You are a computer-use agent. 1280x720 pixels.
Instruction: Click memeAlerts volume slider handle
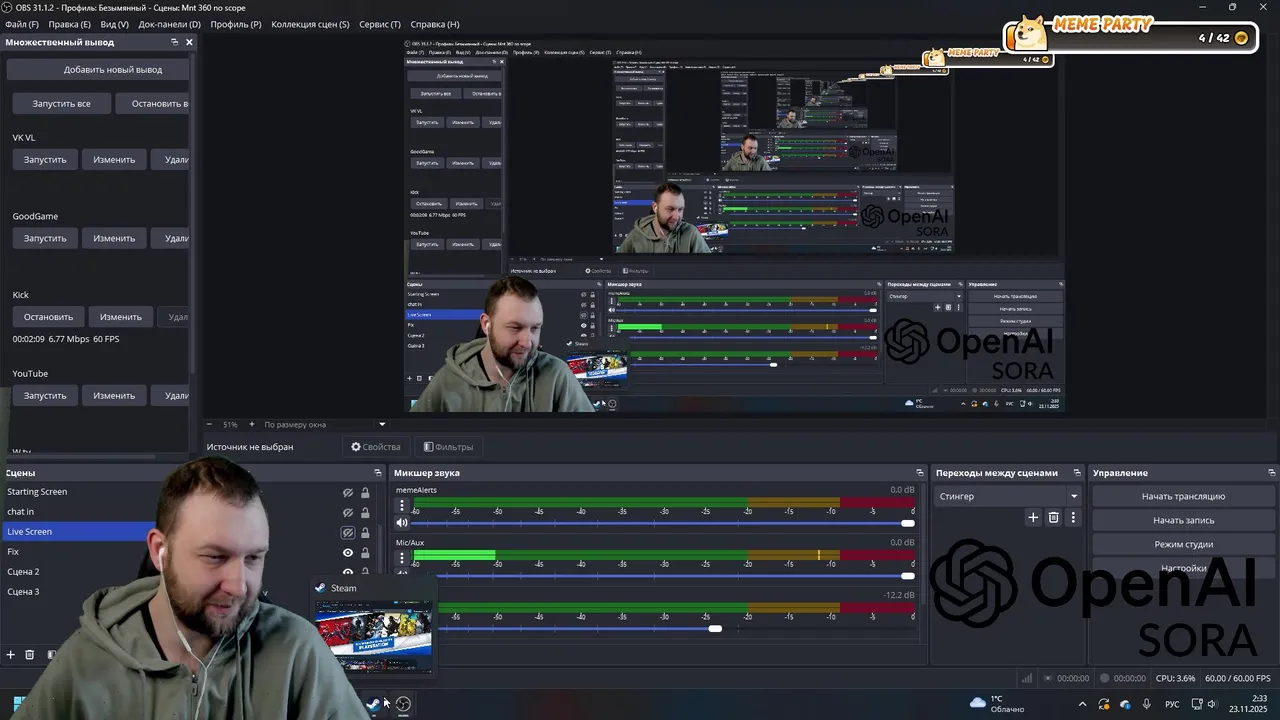tap(908, 523)
